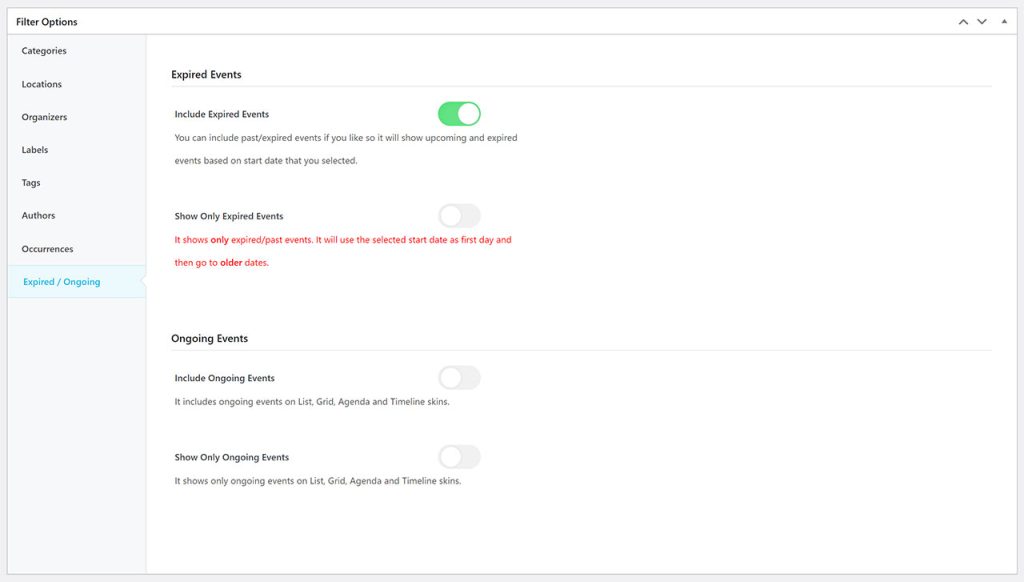1024x582 pixels.
Task: Click the Show Only Ongoing Events label
Action: [x=231, y=456]
